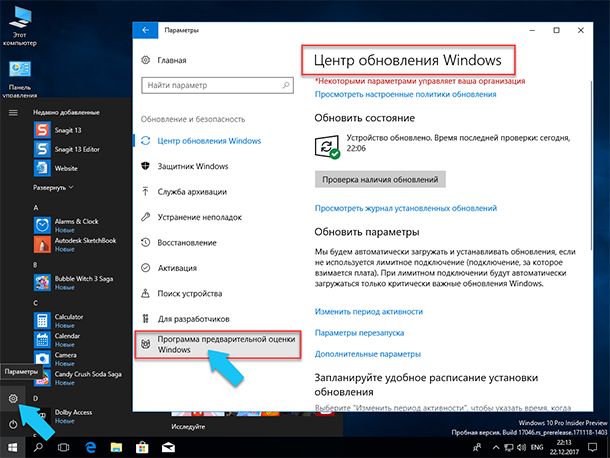Open taskbar Search magnifier
This screenshot has height=458, width=610.
pyautogui.click(x=38, y=447)
